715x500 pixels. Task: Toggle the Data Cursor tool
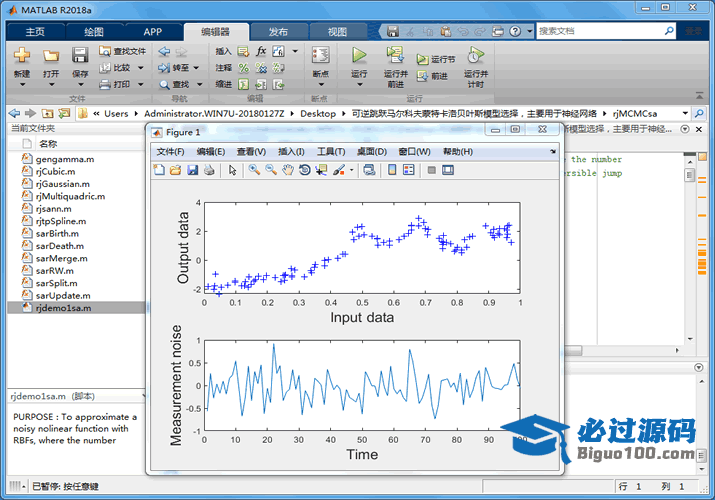pyautogui.click(x=321, y=170)
